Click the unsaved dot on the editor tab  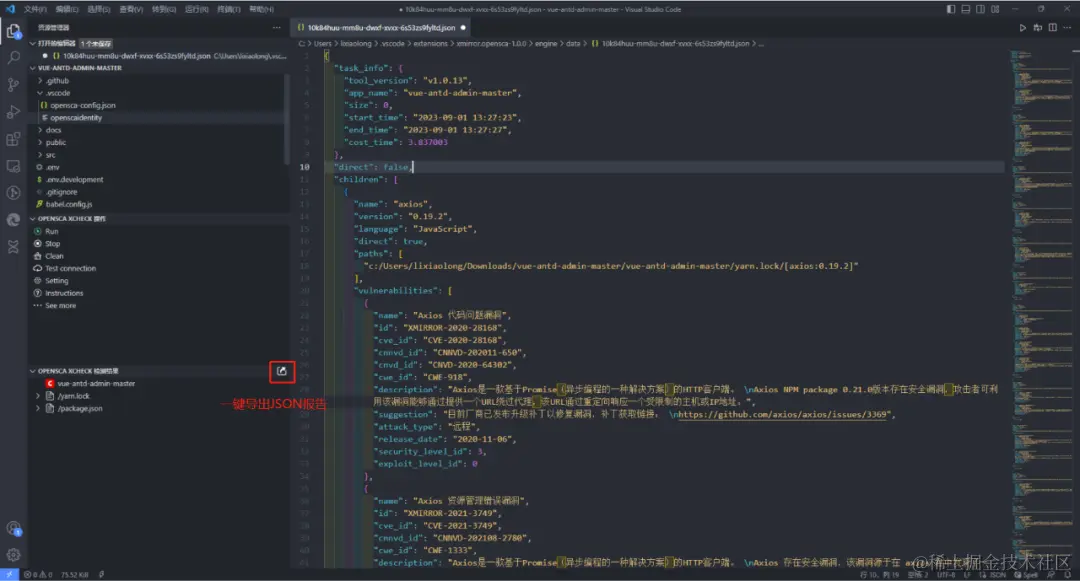pyautogui.click(x=463, y=28)
